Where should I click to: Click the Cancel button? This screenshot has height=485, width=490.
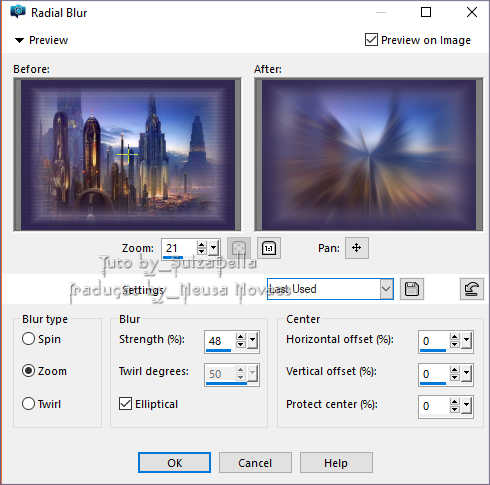click(x=255, y=463)
